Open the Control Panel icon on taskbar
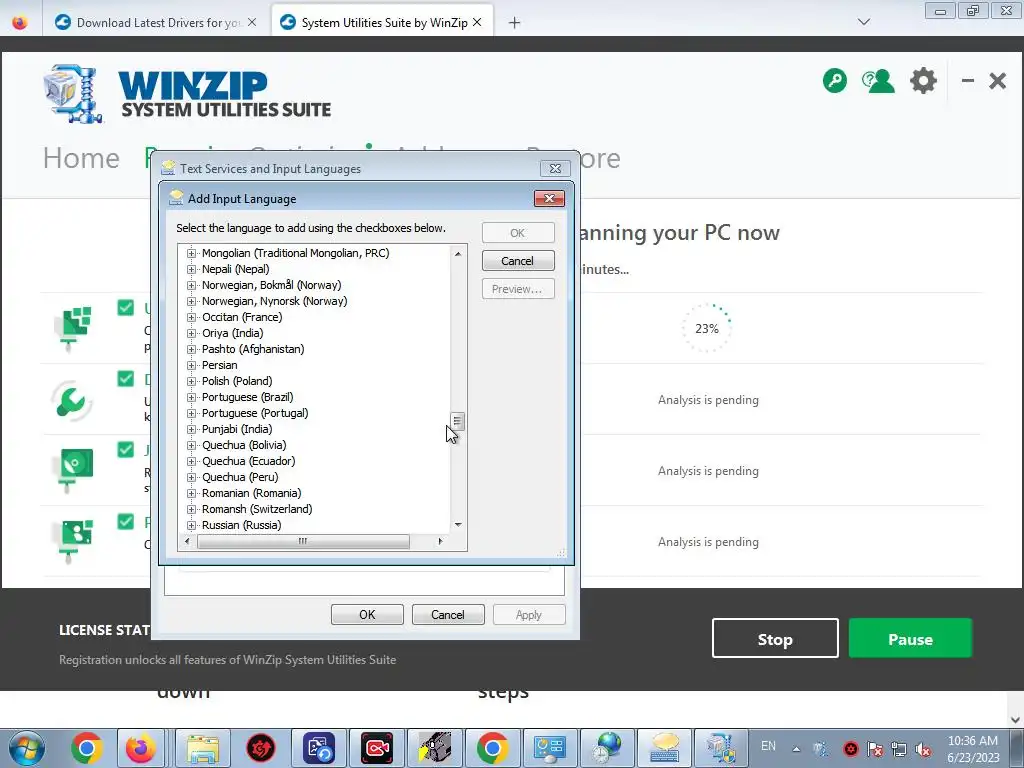1024x768 pixels. pos(549,748)
